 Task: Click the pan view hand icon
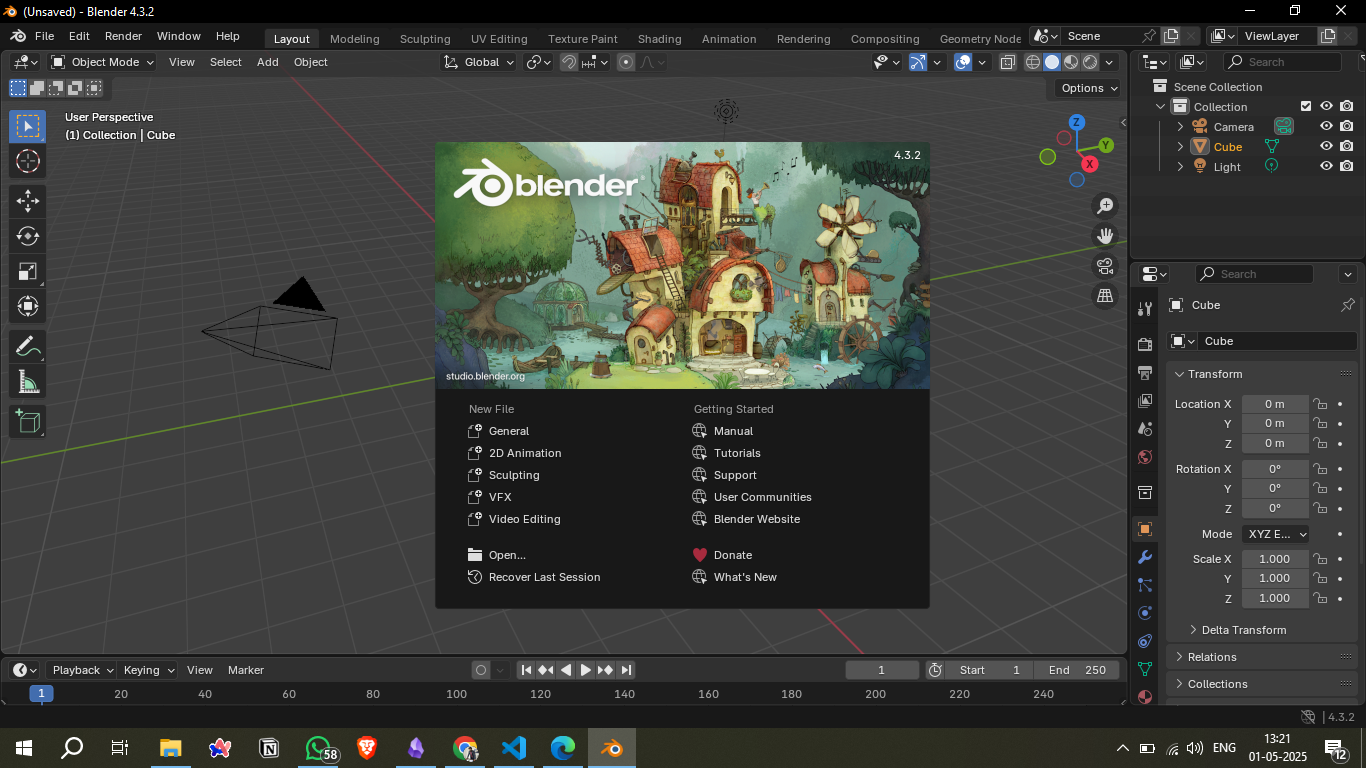click(x=1105, y=236)
